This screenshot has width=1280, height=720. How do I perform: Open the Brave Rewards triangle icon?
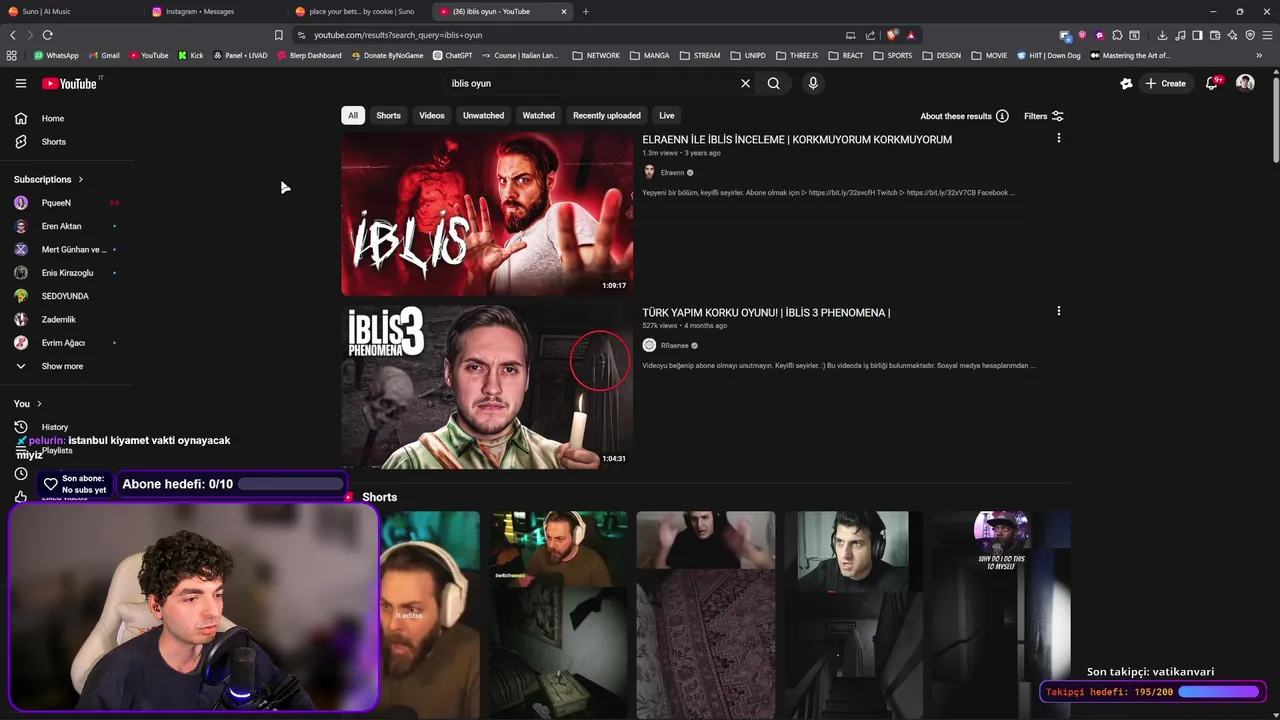pos(911,35)
